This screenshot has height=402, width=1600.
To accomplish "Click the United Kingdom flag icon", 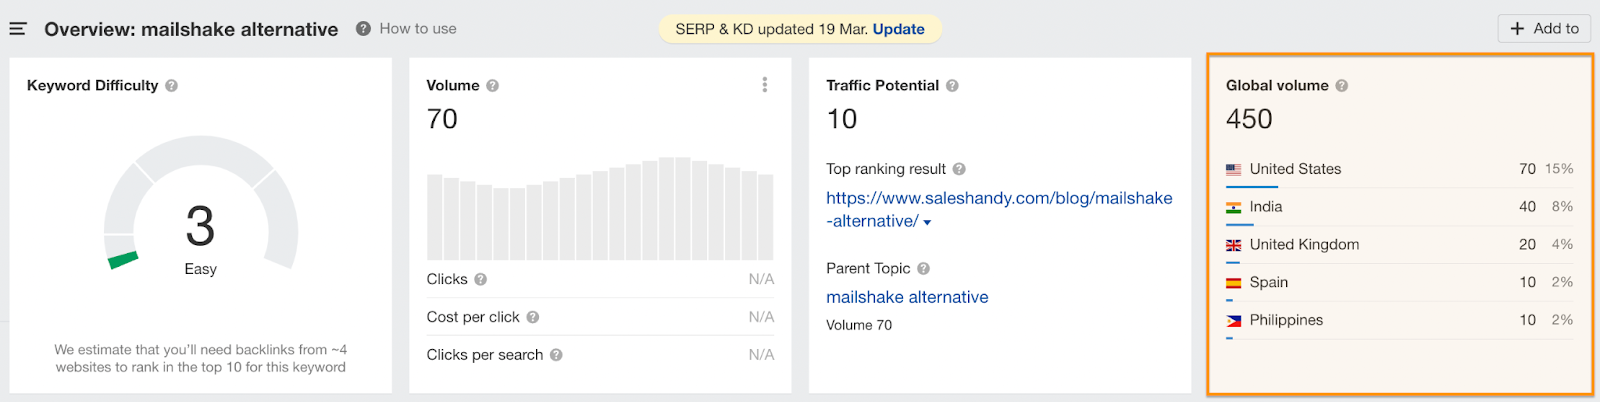I will 1234,245.
